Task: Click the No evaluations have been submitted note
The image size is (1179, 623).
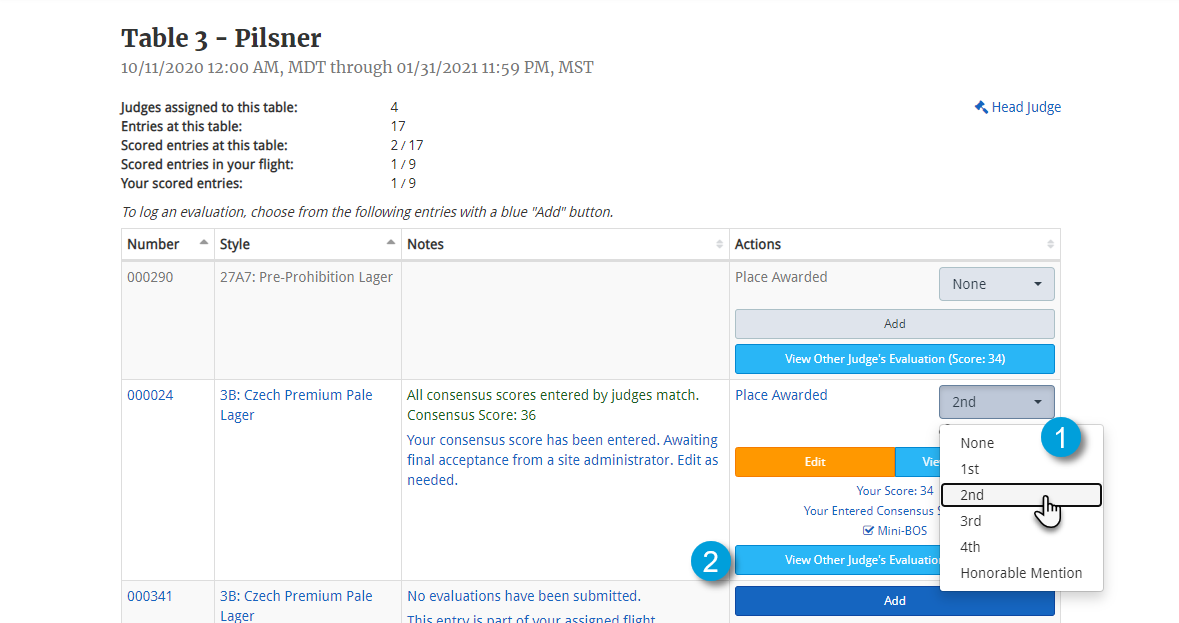Action: (x=523, y=596)
